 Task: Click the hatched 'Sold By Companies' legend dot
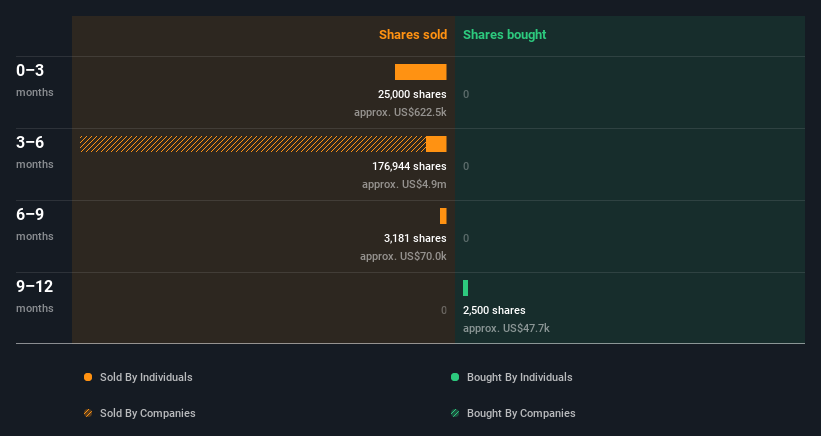[x=88, y=413]
